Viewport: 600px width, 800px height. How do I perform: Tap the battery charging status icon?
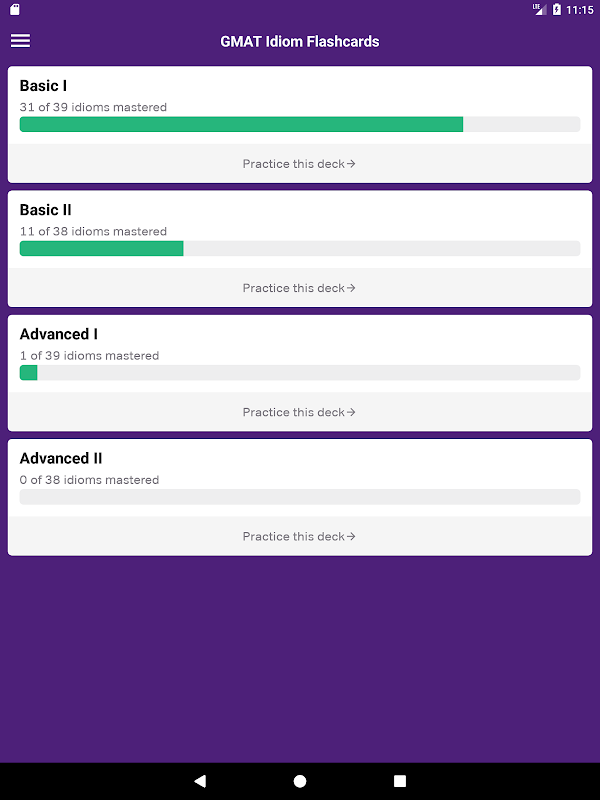[x=557, y=9]
